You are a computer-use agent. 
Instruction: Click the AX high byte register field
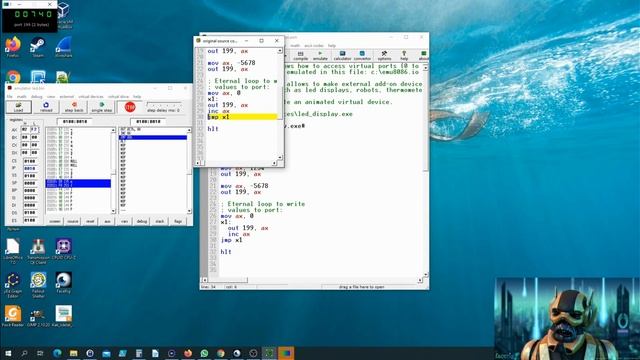click(25, 130)
